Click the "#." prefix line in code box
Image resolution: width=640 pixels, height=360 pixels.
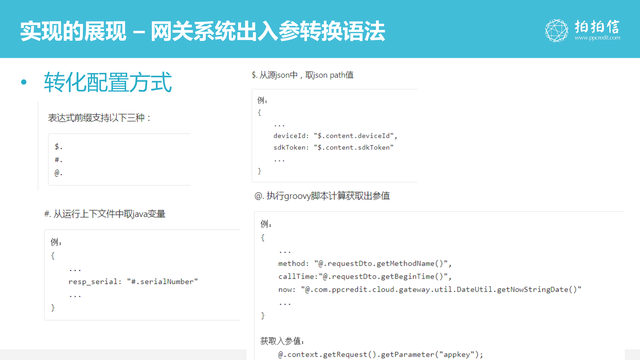(58, 160)
